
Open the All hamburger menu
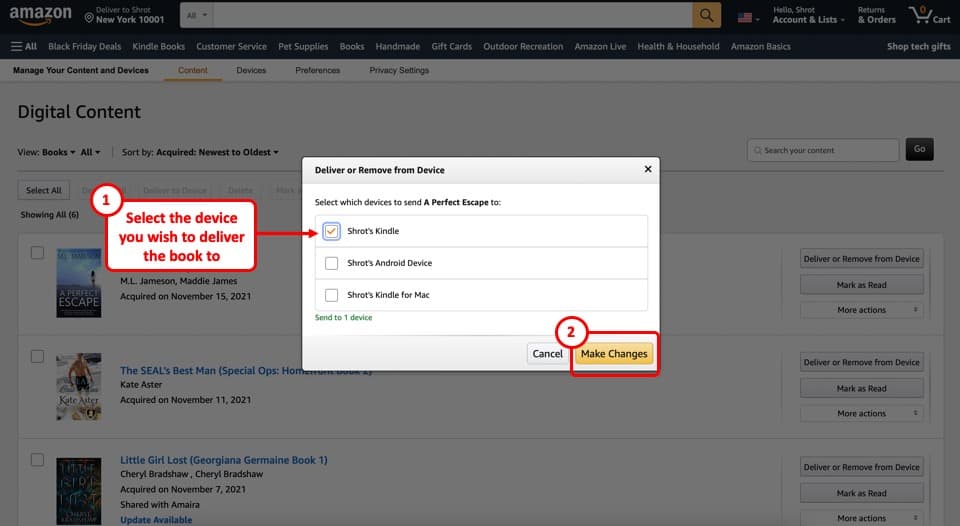click(24, 47)
